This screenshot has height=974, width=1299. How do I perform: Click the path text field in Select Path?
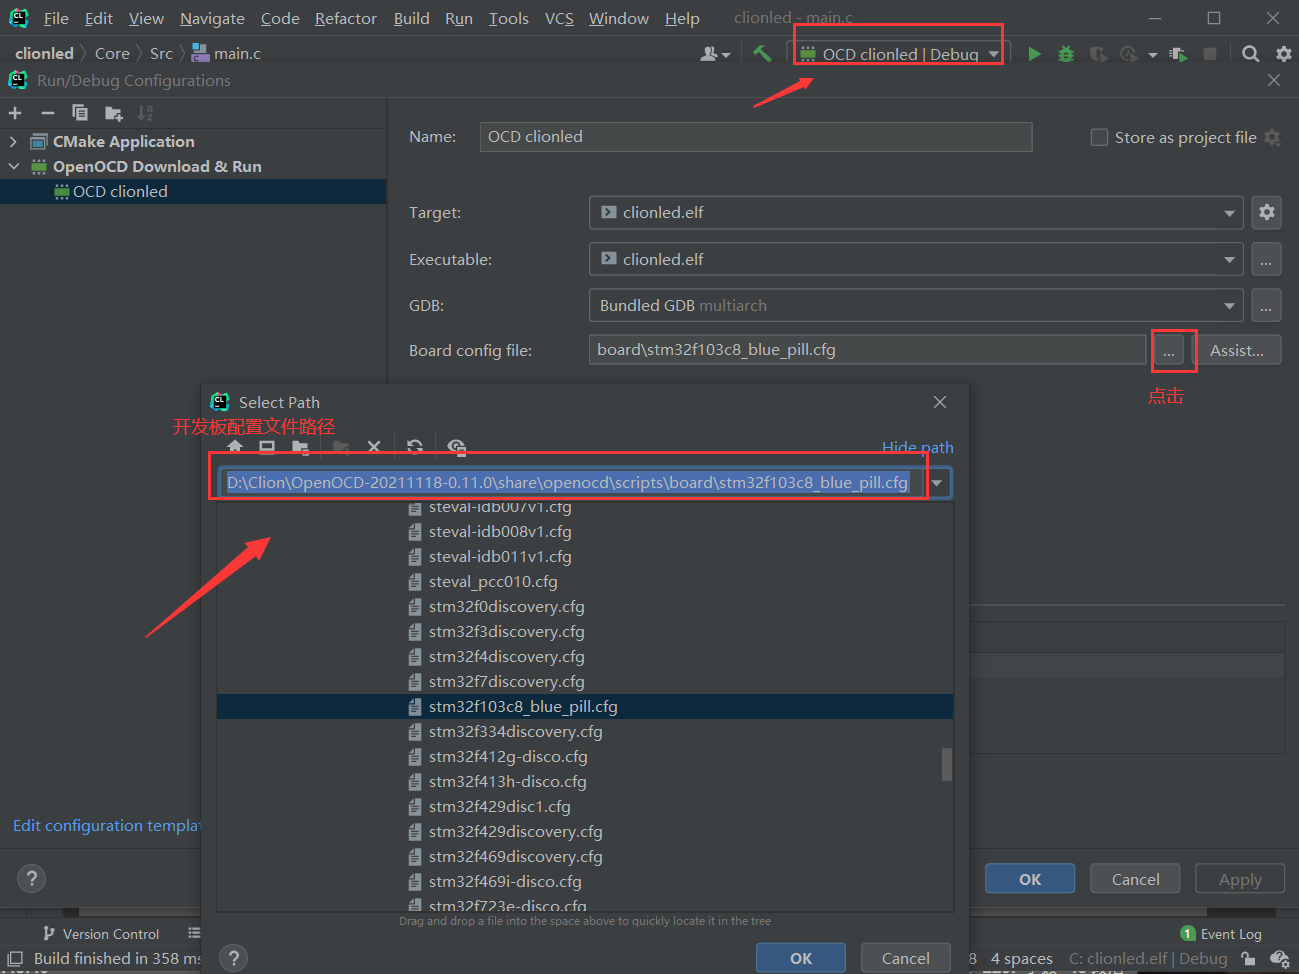point(572,483)
